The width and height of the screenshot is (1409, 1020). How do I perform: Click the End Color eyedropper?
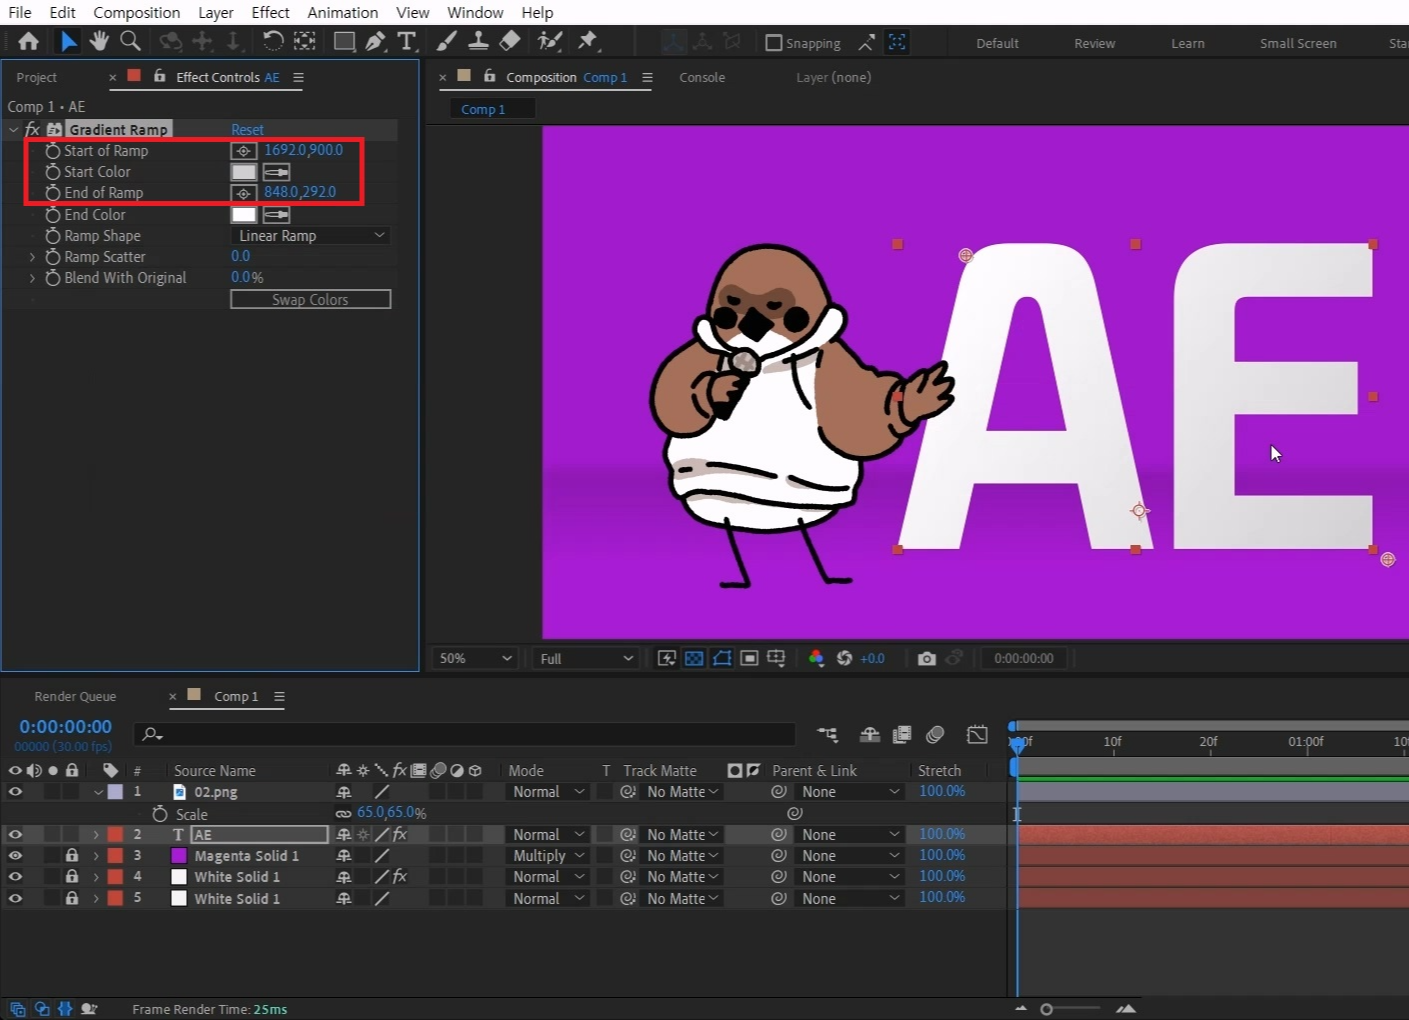276,214
